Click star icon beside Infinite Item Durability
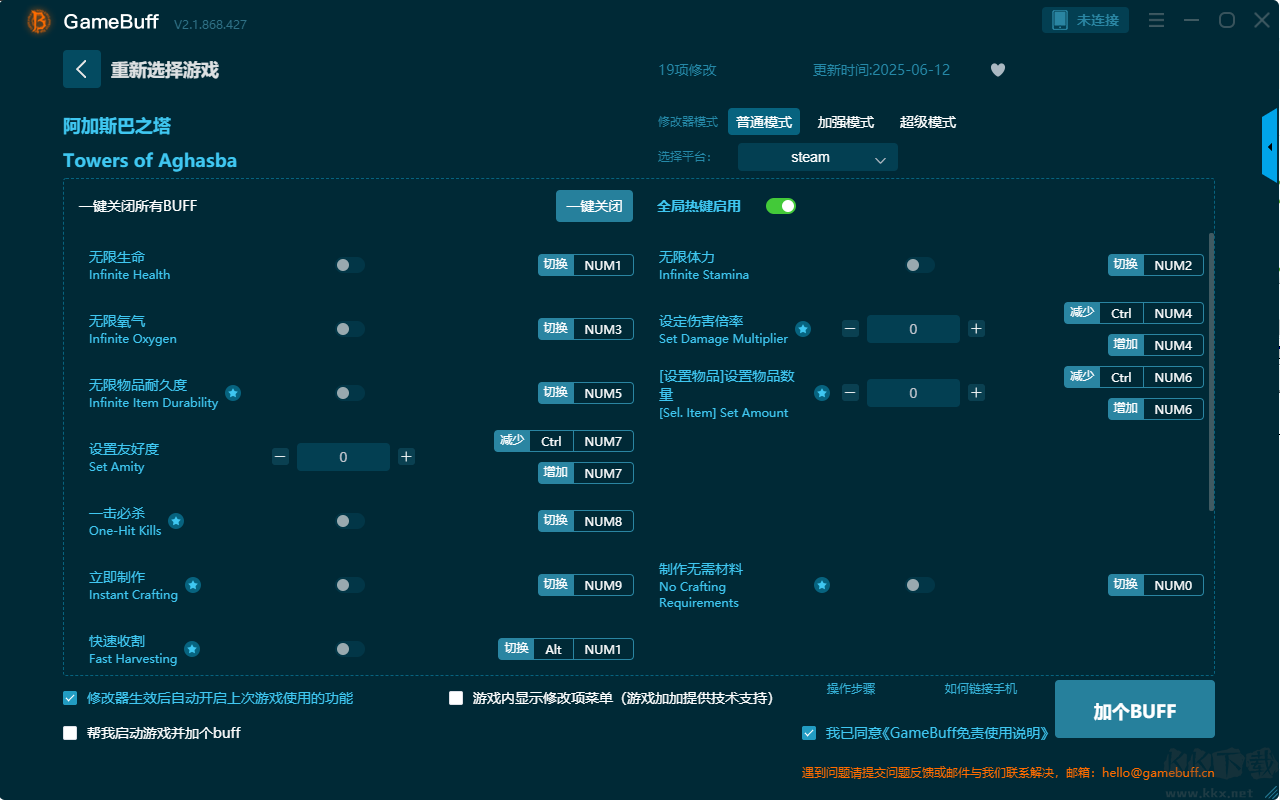This screenshot has height=800, width=1280. [x=233, y=393]
